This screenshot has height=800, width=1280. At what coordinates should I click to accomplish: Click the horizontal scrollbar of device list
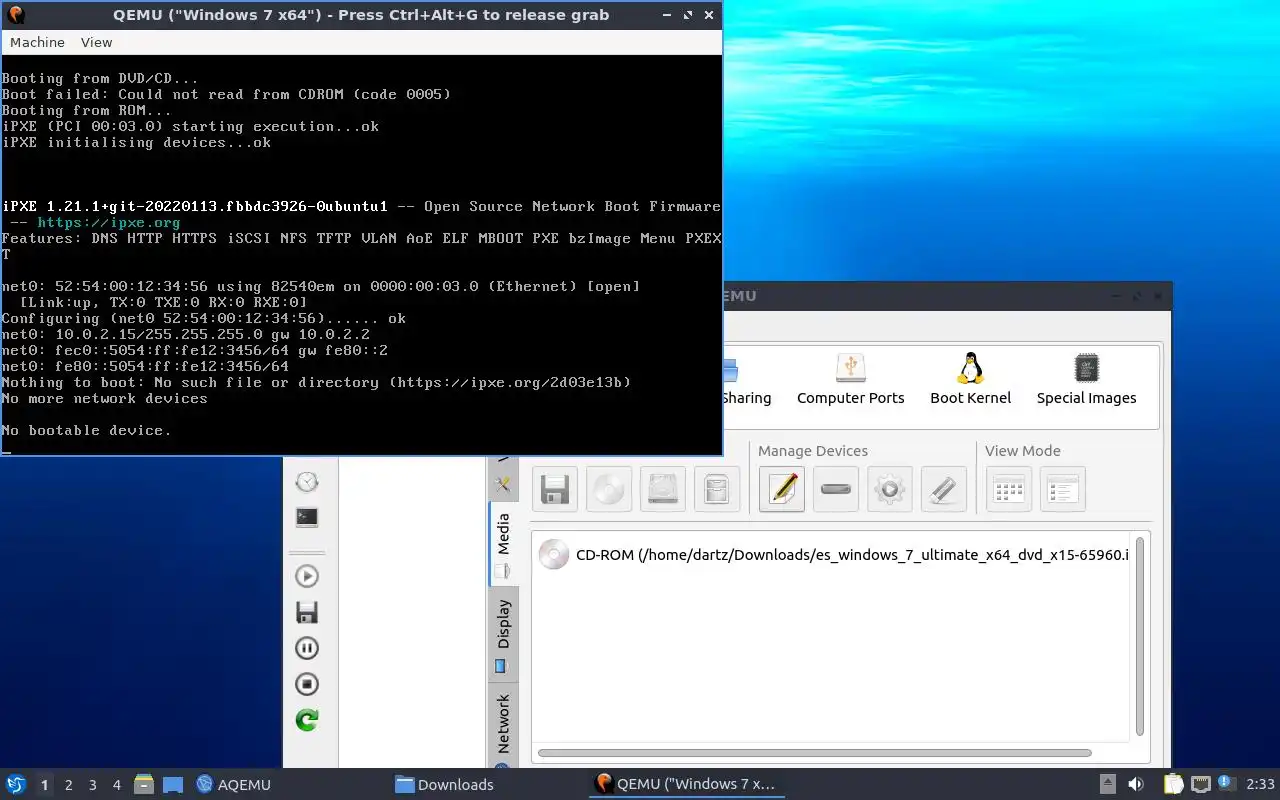click(814, 753)
